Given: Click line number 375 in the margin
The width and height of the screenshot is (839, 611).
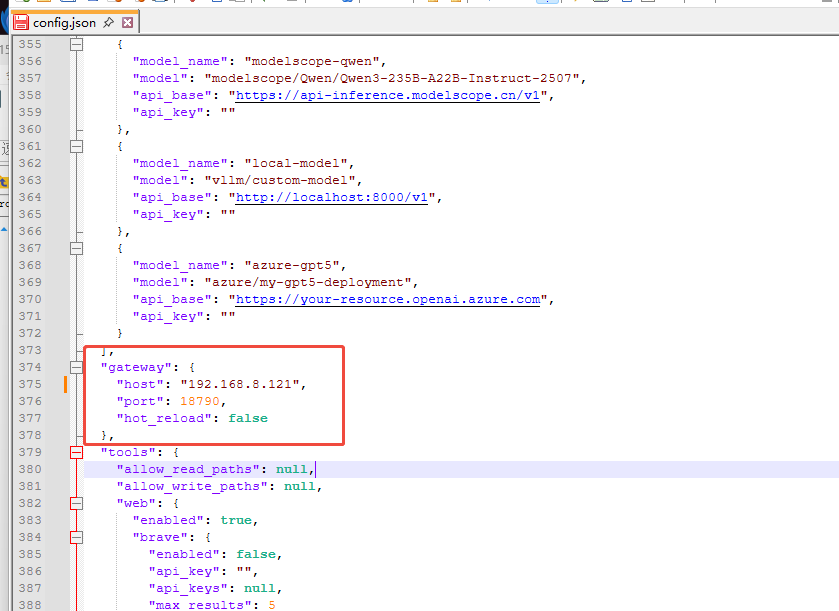Looking at the screenshot, I should (30, 385).
